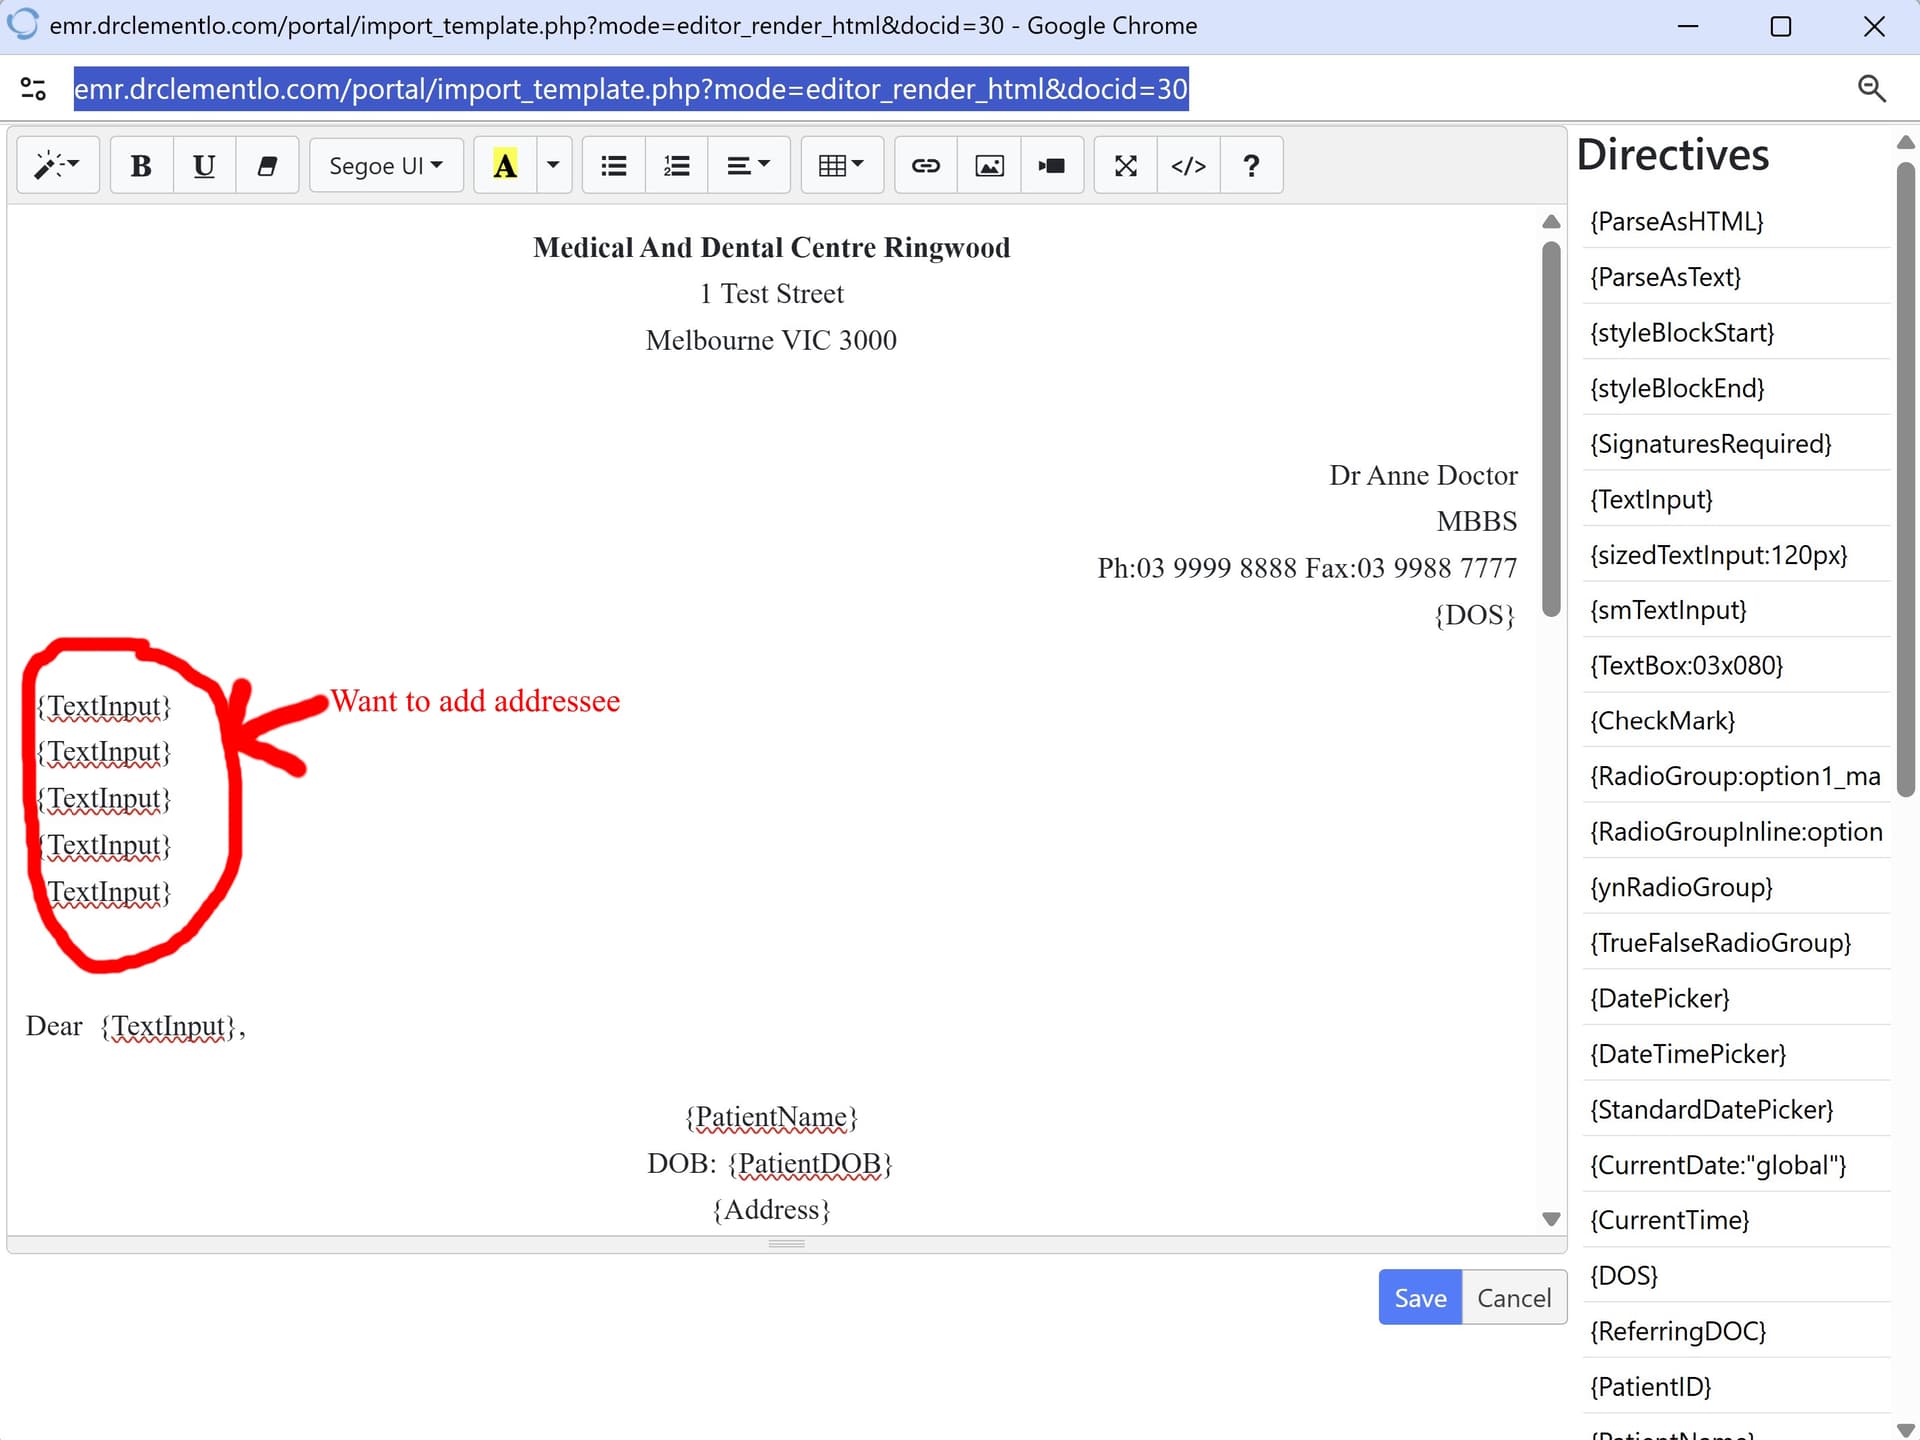
Task: Open the site information icon in address bar
Action: click(x=33, y=89)
